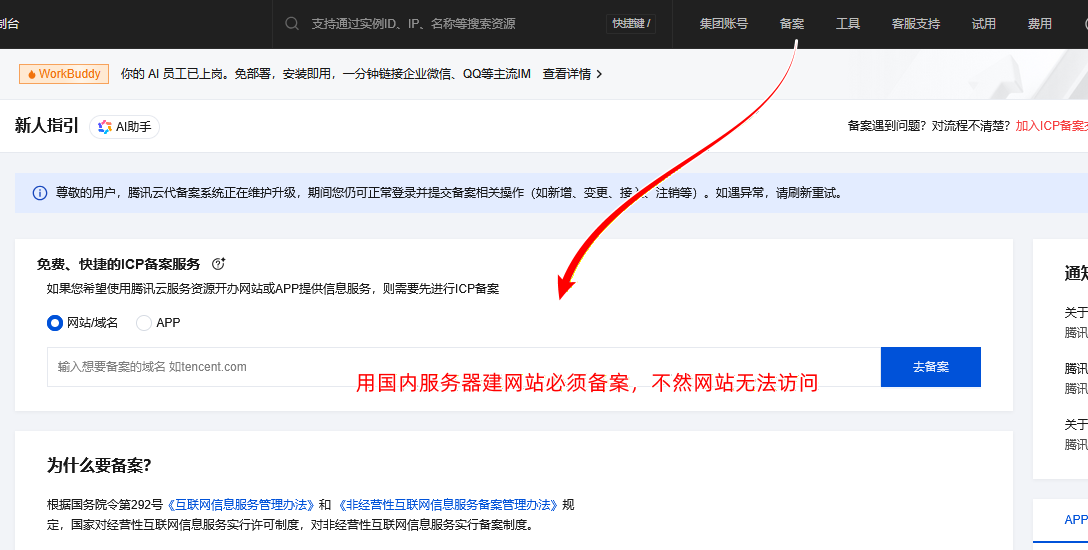
Task: Open the 集团账号 menu
Action: tap(723, 23)
